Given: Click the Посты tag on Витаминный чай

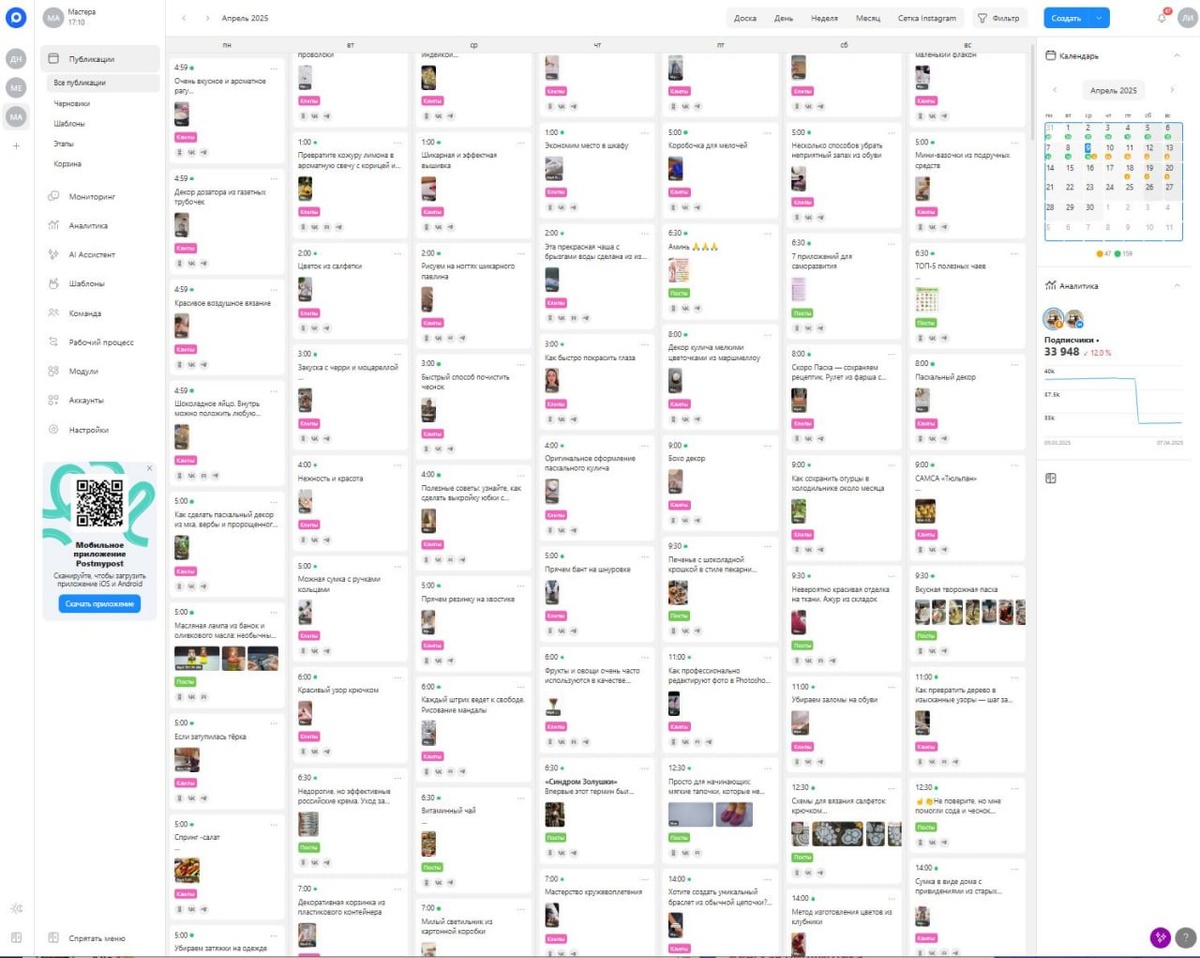Looking at the screenshot, I should [x=432, y=868].
